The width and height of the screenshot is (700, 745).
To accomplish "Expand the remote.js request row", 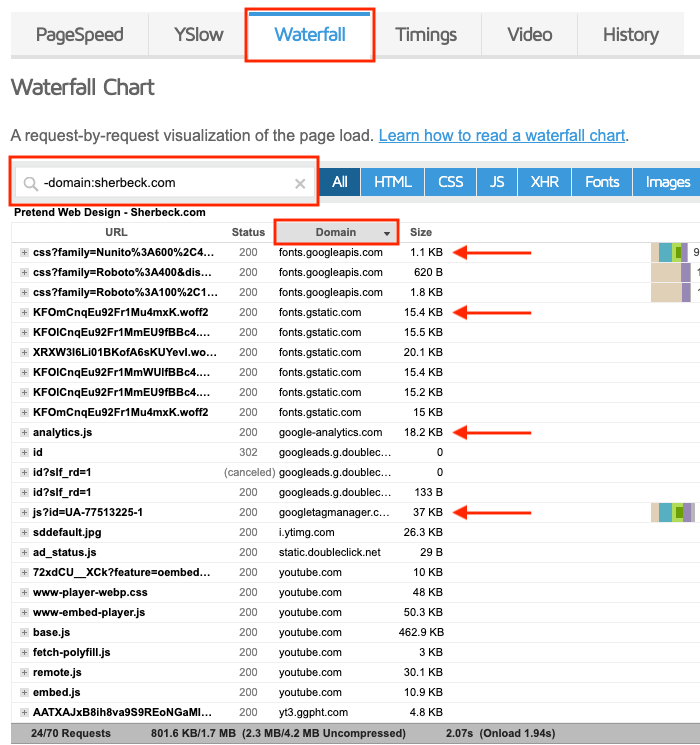I will (24, 672).
